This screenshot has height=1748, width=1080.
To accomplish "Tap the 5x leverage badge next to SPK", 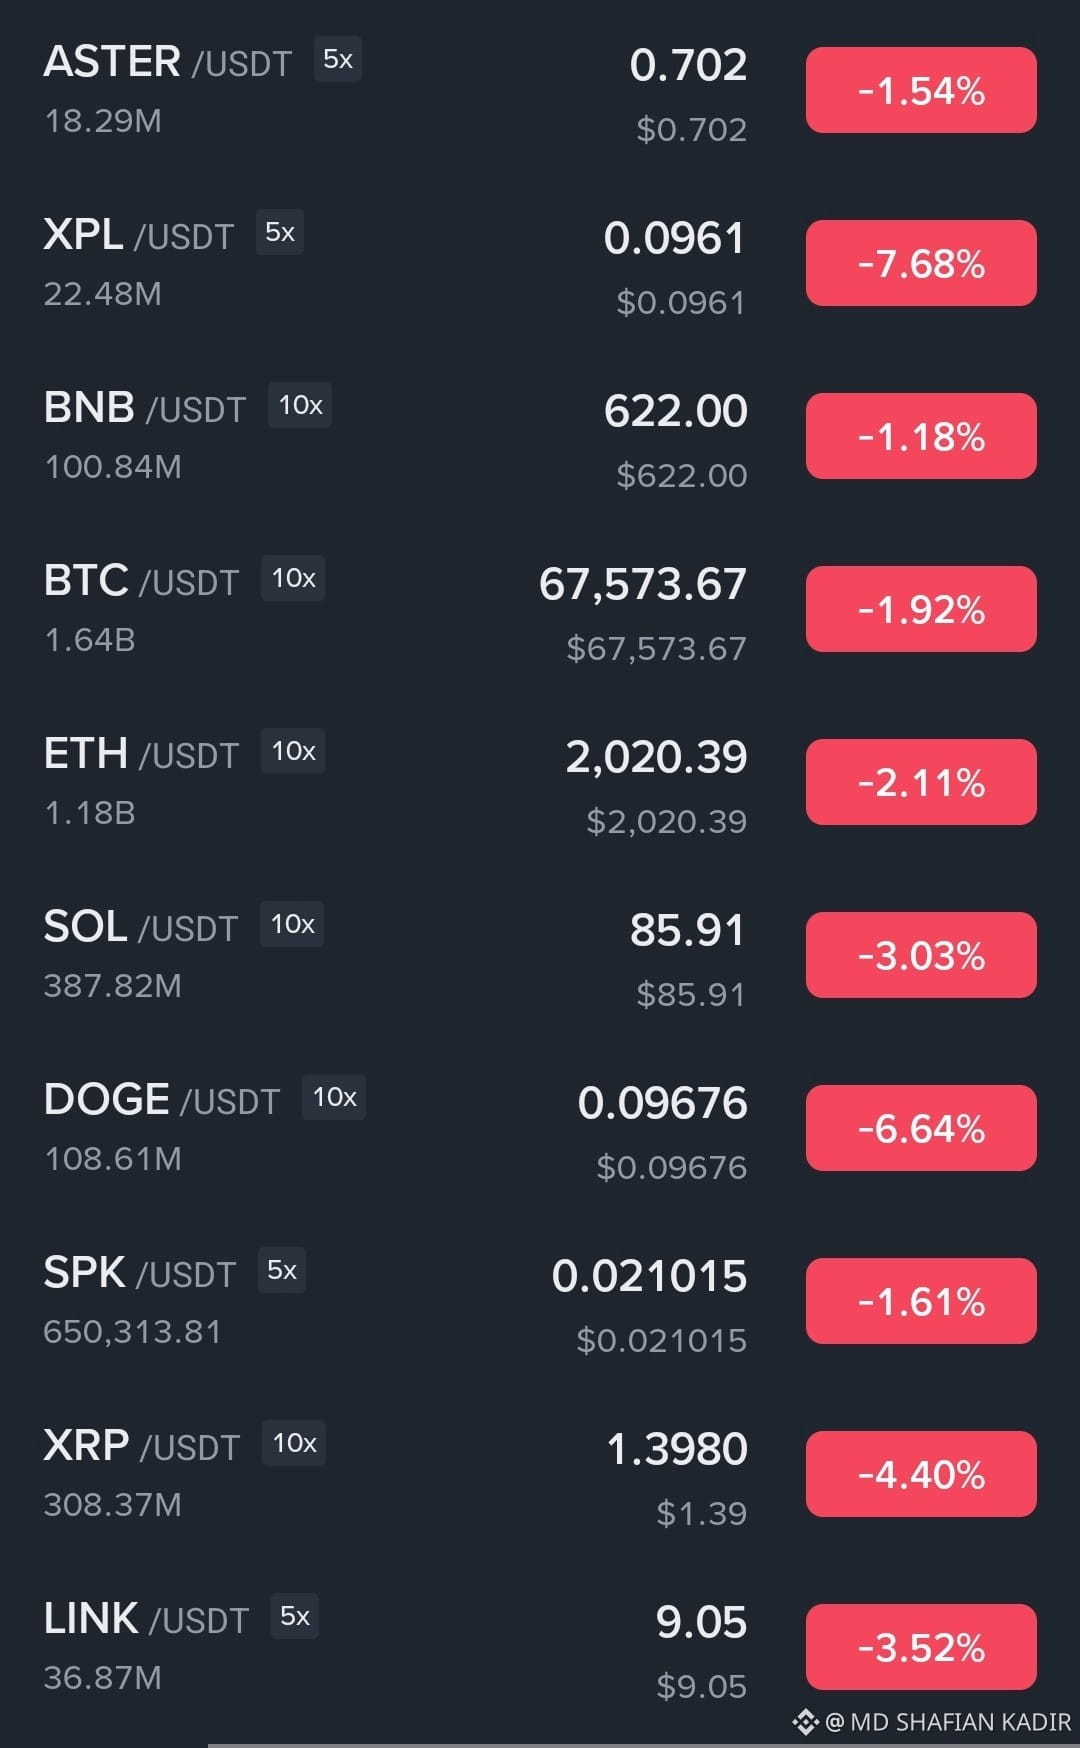I will [x=282, y=1271].
